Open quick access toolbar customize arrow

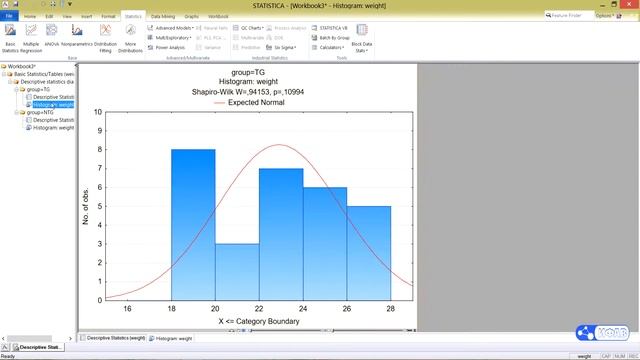[x=70, y=4]
